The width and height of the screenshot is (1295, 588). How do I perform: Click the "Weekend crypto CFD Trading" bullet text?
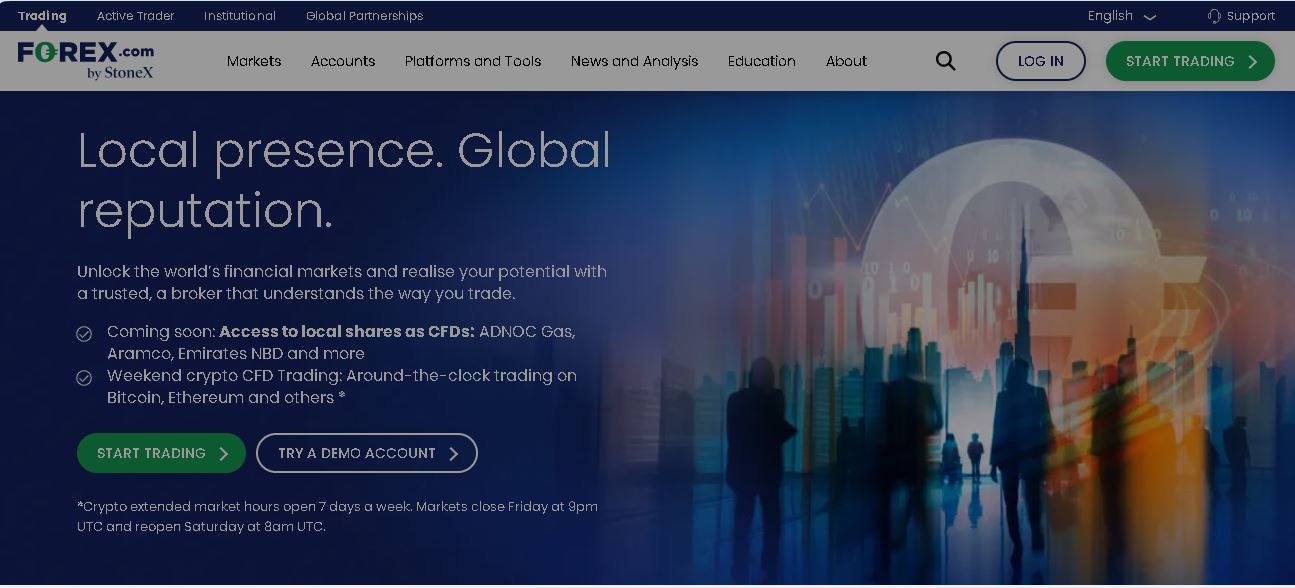(x=342, y=386)
